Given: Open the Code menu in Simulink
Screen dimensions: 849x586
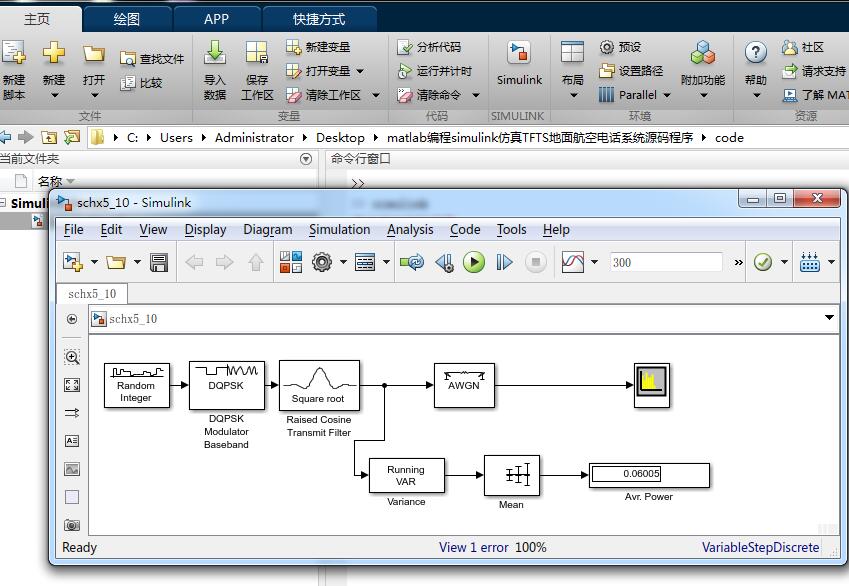Looking at the screenshot, I should tap(465, 230).
